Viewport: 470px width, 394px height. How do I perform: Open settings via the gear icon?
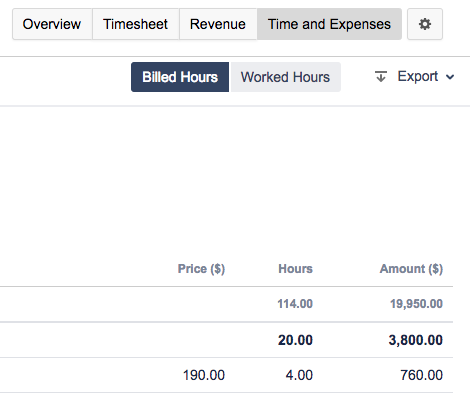click(x=425, y=24)
